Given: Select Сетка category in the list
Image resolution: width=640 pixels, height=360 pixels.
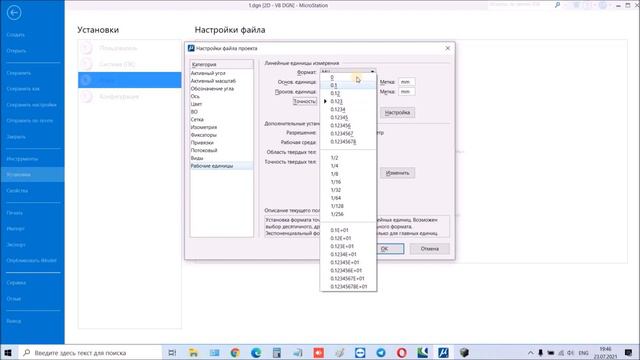Looking at the screenshot, I should click(x=221, y=120).
